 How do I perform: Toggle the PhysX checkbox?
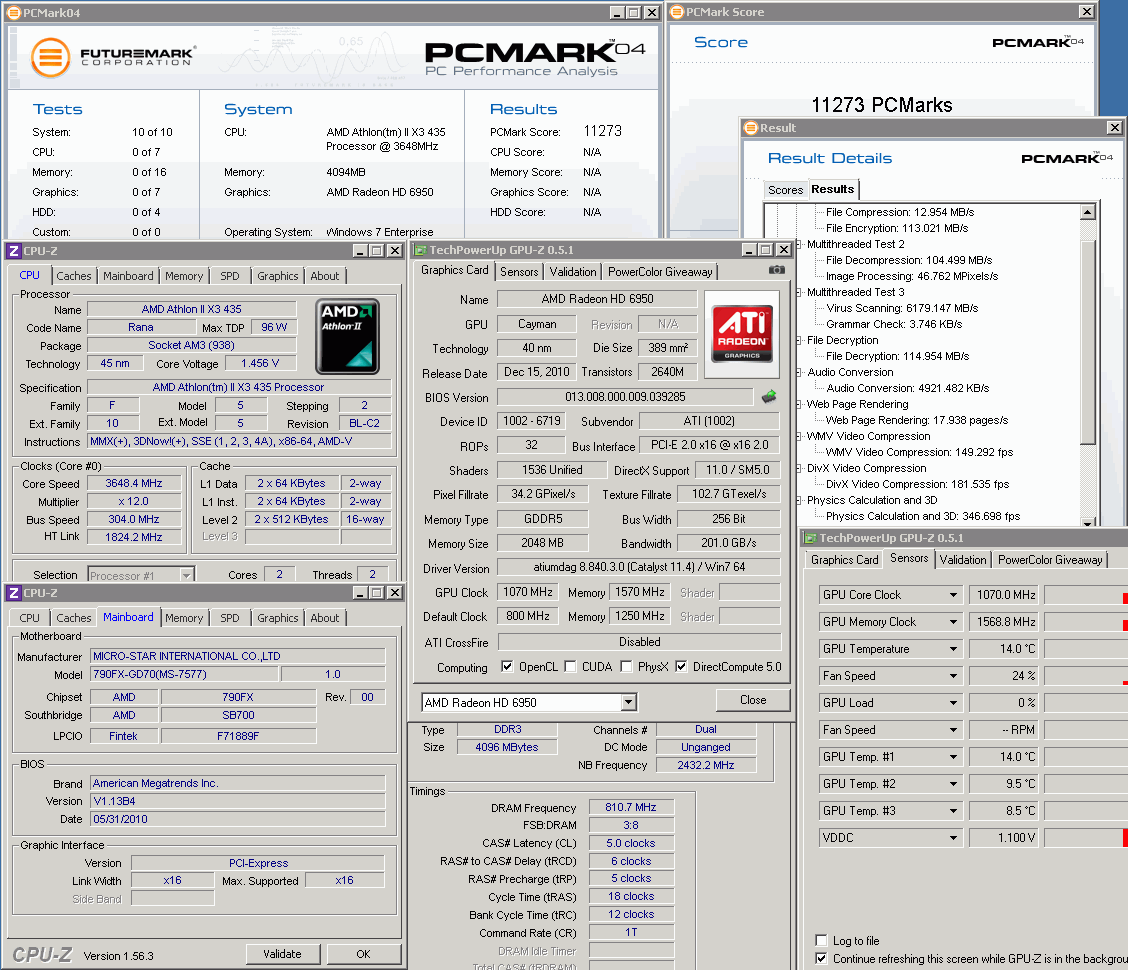(x=627, y=666)
